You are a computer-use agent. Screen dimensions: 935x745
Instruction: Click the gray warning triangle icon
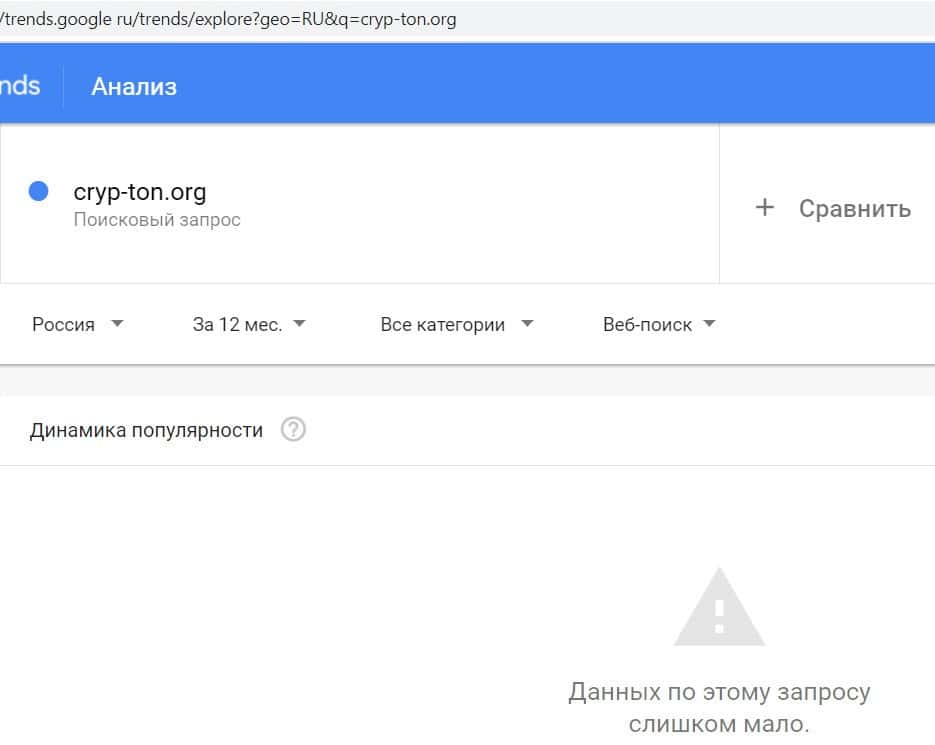[719, 608]
